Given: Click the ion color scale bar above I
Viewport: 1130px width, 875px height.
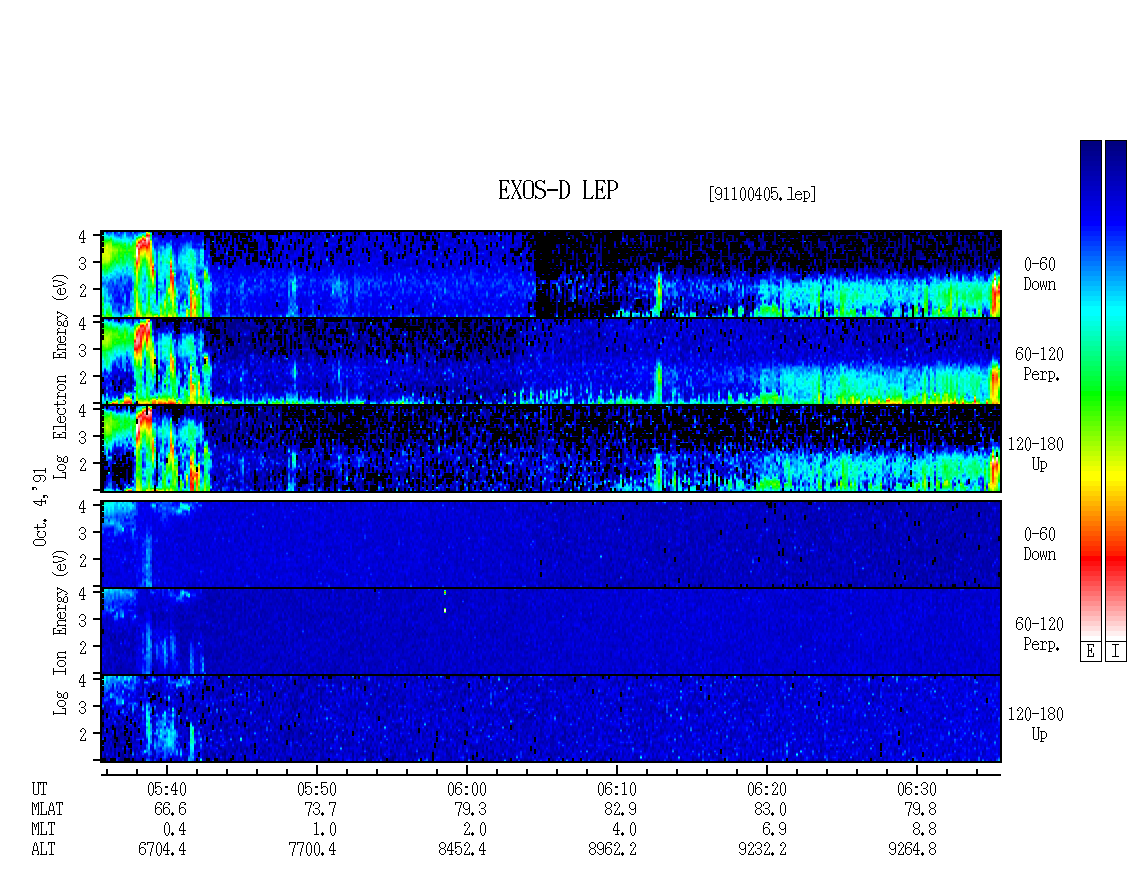Looking at the screenshot, I should (1116, 390).
